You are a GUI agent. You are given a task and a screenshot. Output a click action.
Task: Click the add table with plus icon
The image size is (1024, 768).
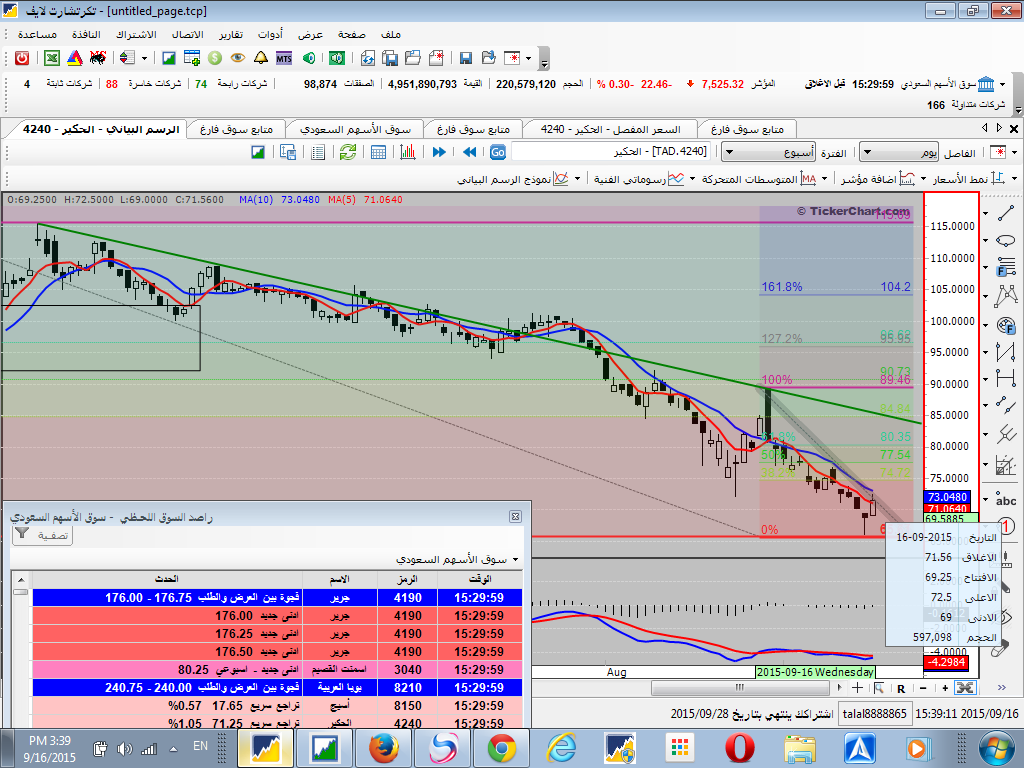[x=192, y=58]
